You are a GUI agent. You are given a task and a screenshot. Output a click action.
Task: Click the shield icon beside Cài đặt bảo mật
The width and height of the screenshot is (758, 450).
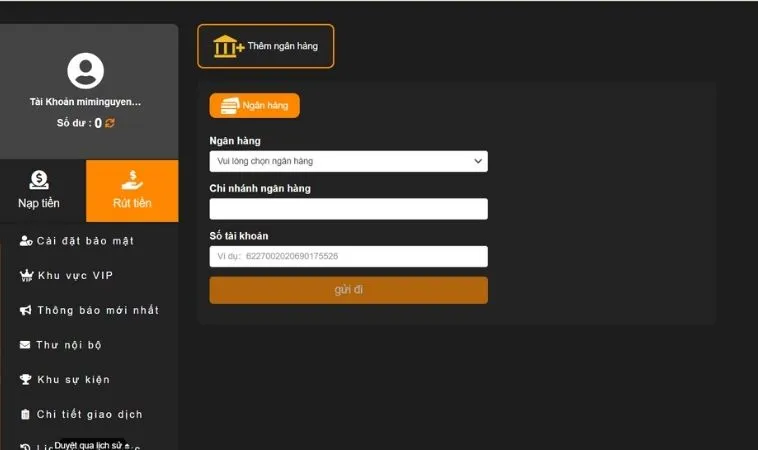click(x=26, y=241)
